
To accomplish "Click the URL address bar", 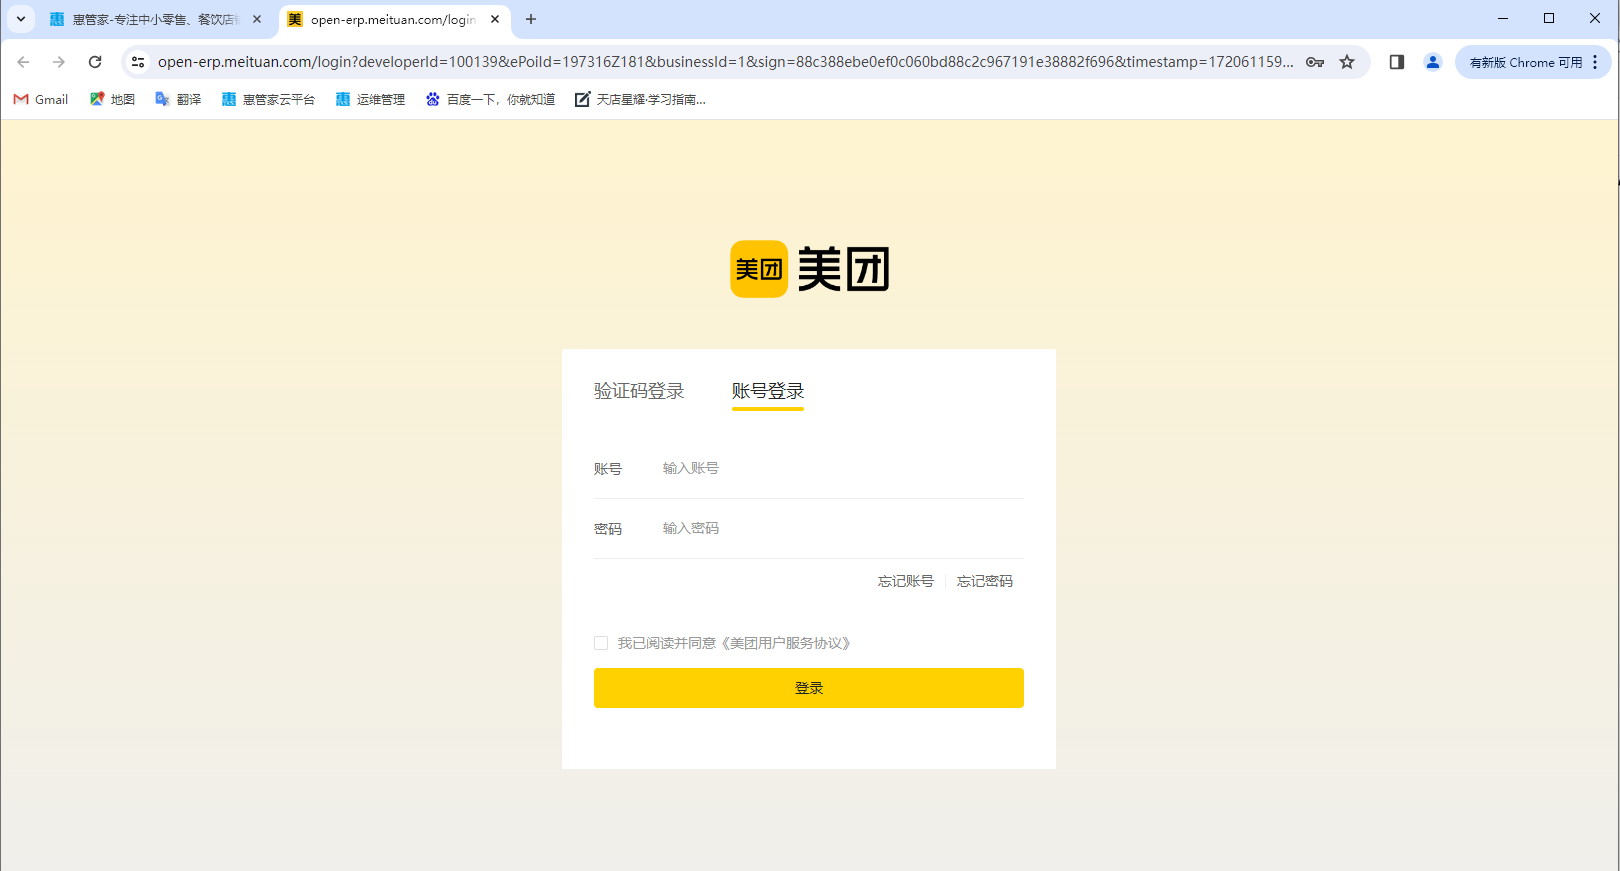I will pos(725,62).
